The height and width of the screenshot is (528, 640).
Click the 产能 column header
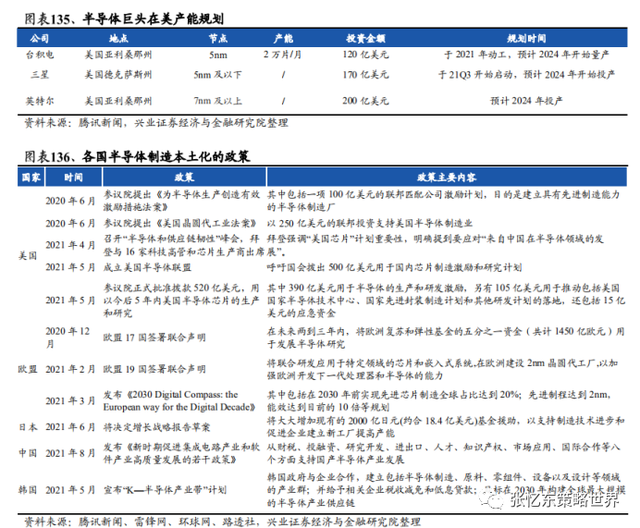(283, 38)
